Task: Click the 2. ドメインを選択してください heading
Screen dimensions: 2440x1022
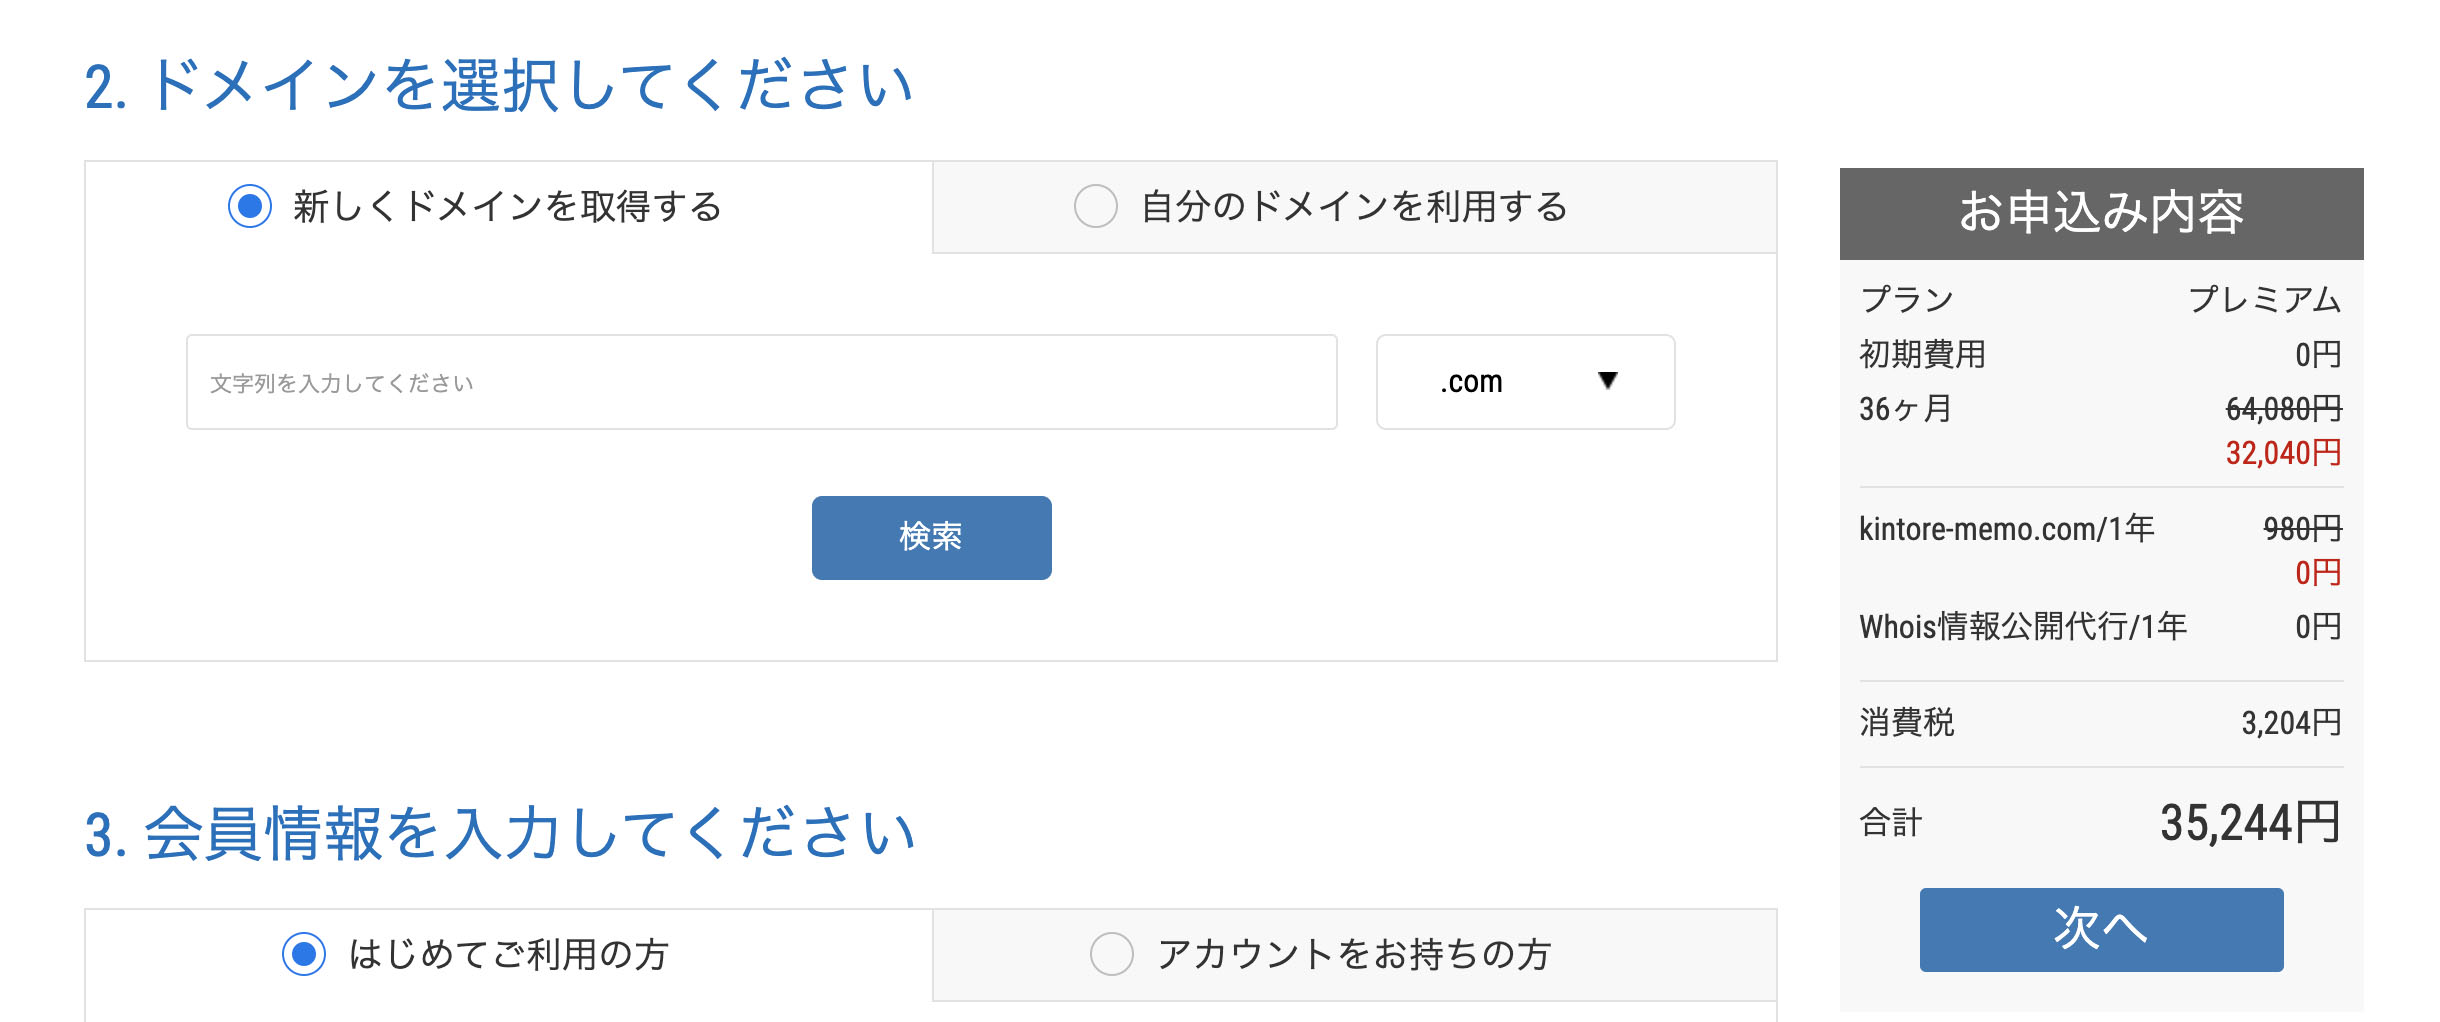Action: (498, 85)
